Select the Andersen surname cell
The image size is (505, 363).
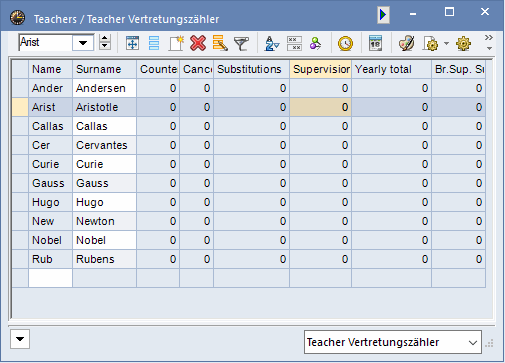pos(104,88)
